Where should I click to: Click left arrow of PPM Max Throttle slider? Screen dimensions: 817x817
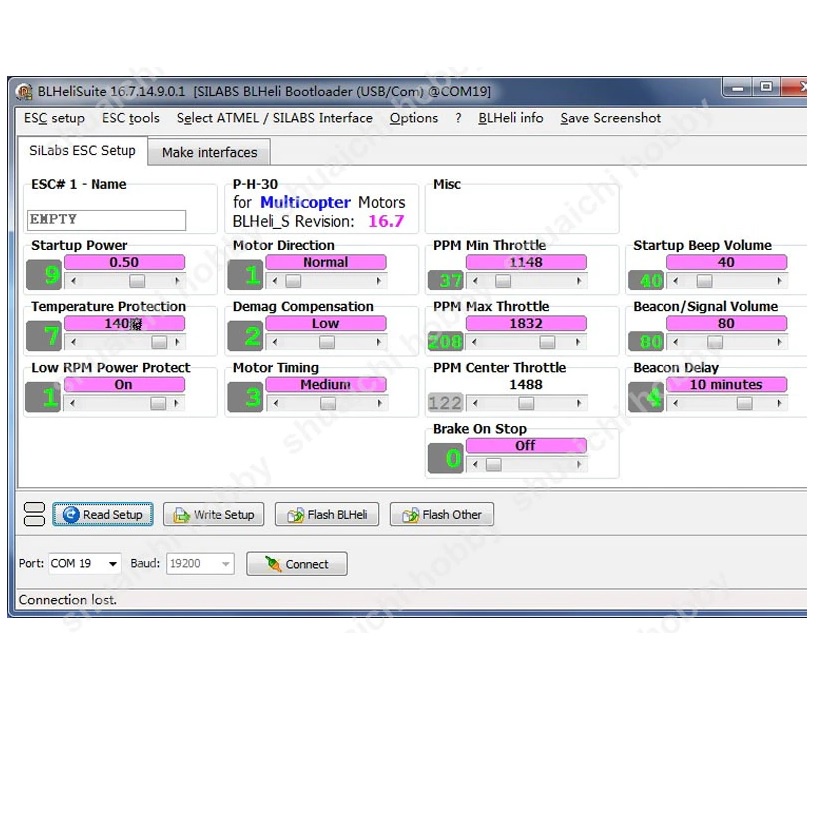pos(475,342)
